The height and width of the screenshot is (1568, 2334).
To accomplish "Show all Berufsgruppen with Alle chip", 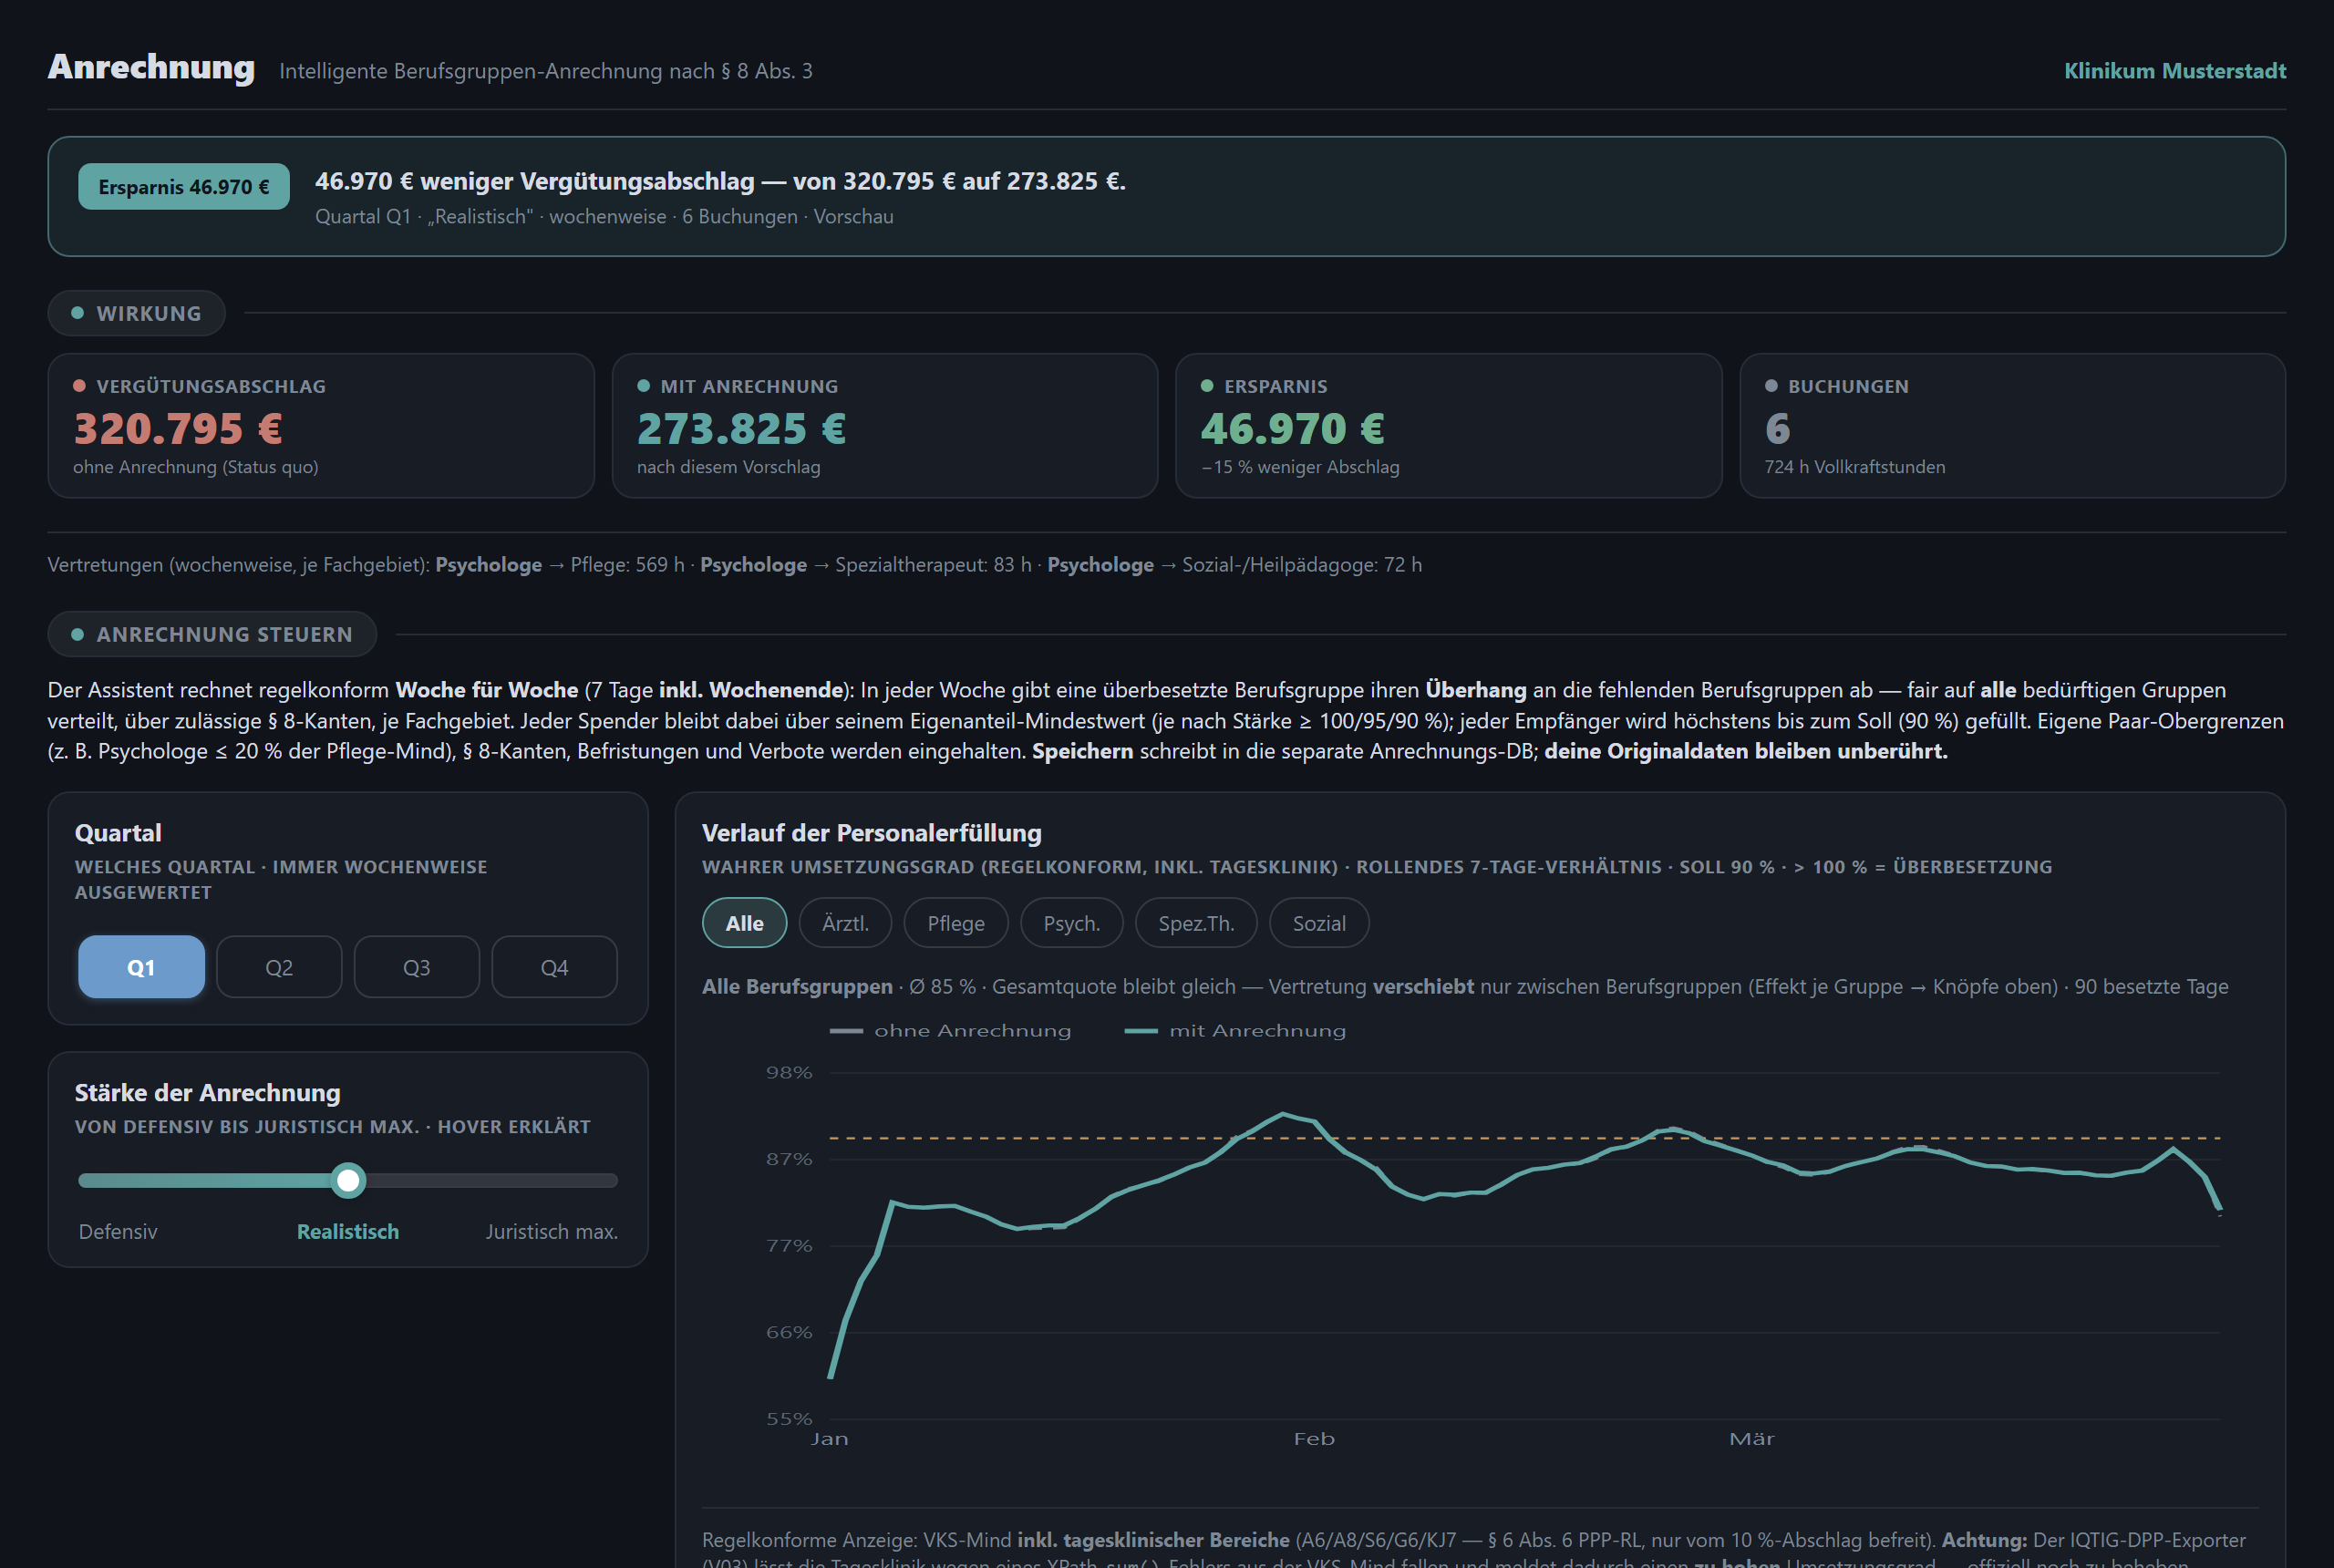I will coord(744,923).
